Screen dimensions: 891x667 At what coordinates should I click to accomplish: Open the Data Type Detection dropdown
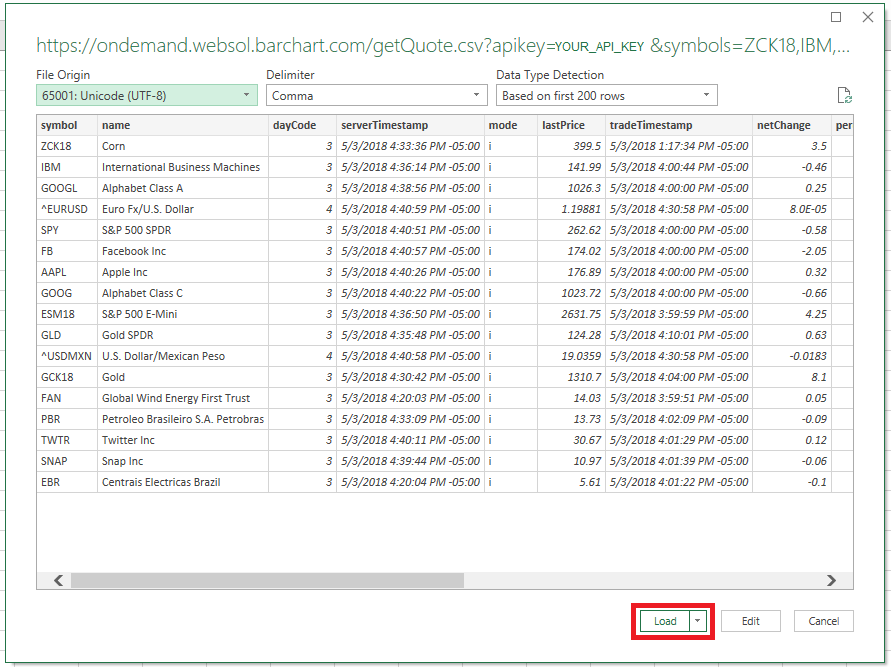(607, 95)
